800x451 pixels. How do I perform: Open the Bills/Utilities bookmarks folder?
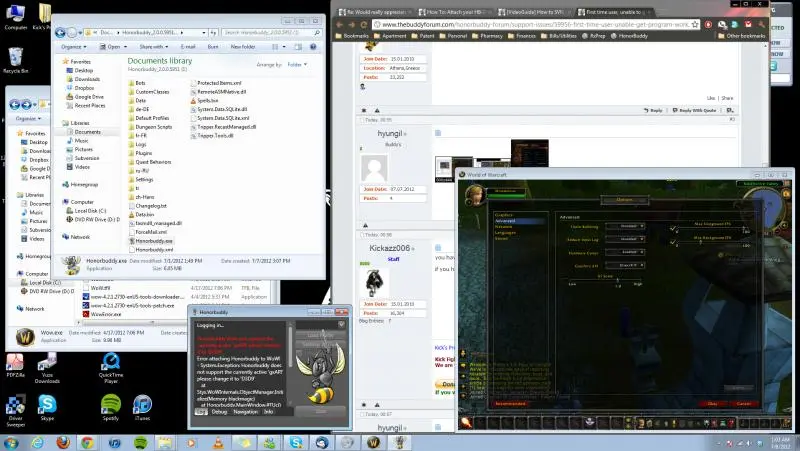[559, 36]
